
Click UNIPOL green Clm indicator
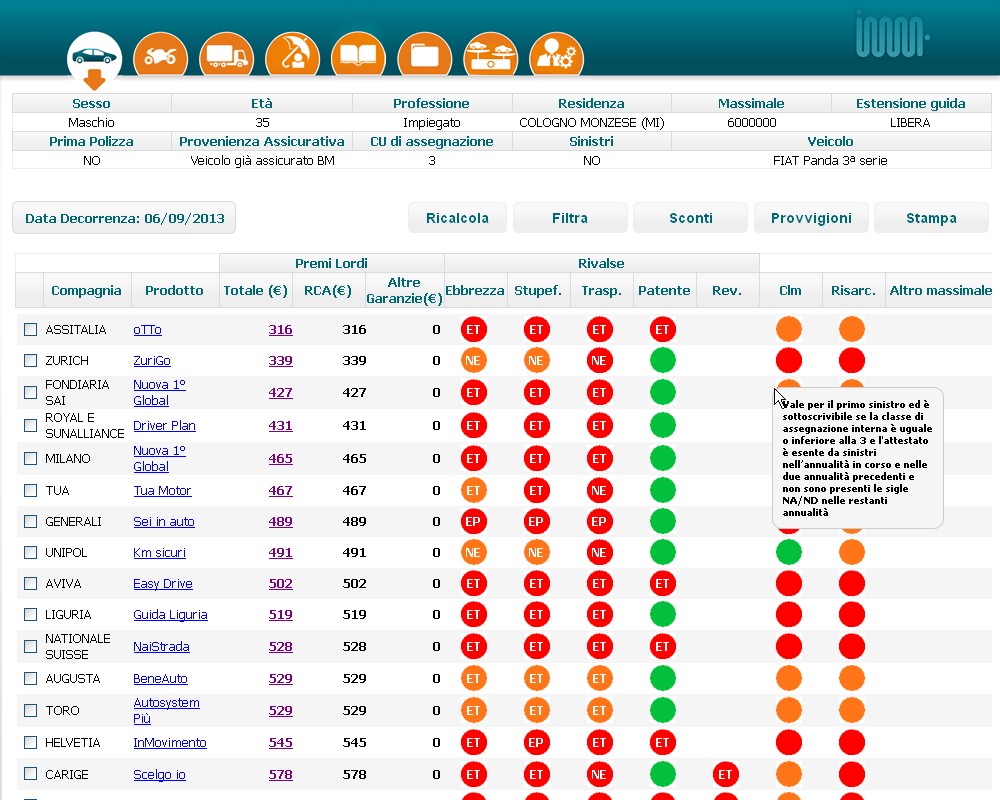[789, 552]
